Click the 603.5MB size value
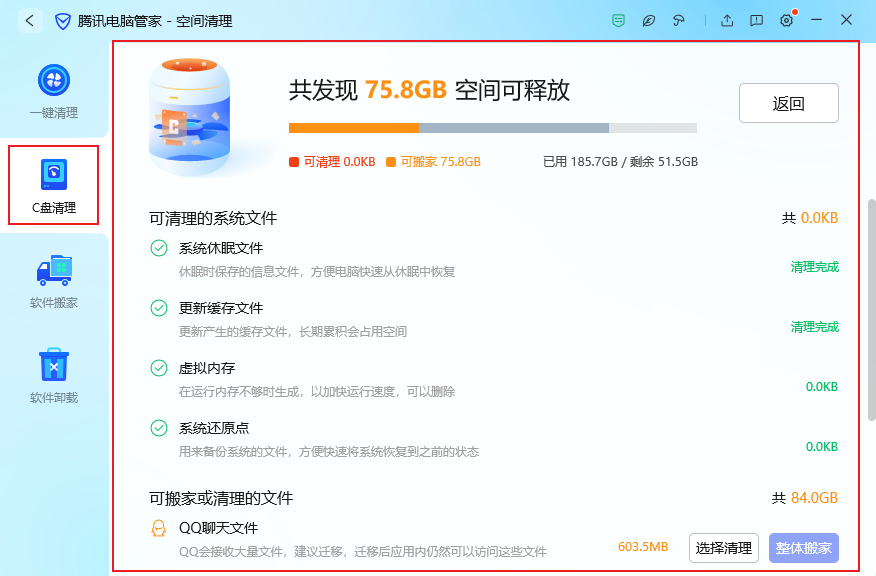This screenshot has width=876, height=576. [x=643, y=547]
